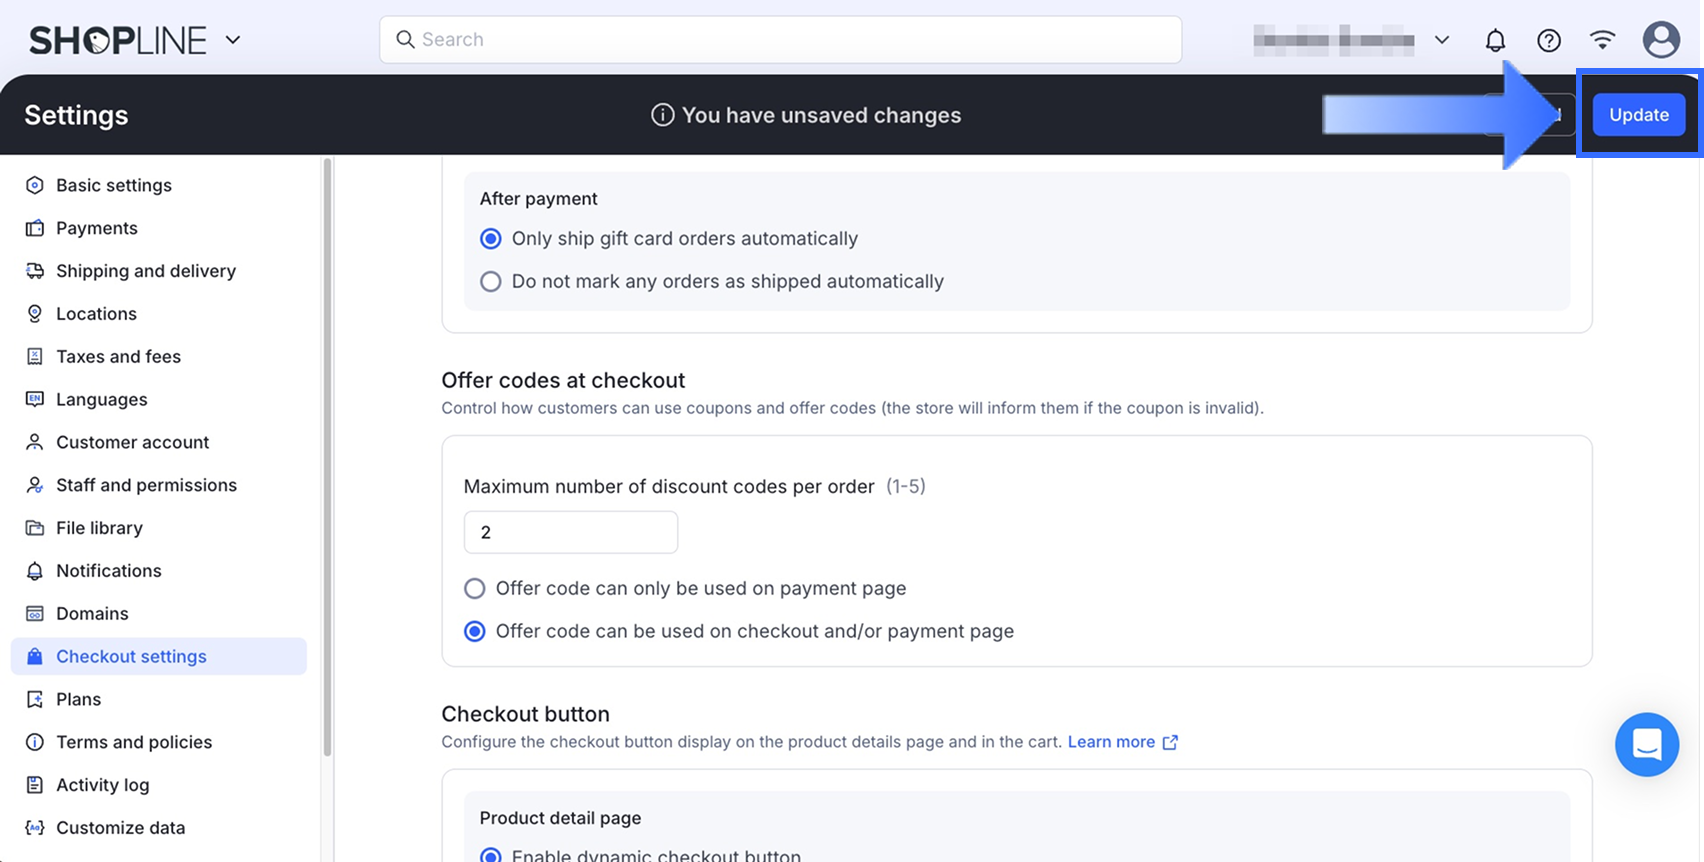Select 'Only ship gift card orders automatically'
The image size is (1704, 862).
click(x=491, y=239)
